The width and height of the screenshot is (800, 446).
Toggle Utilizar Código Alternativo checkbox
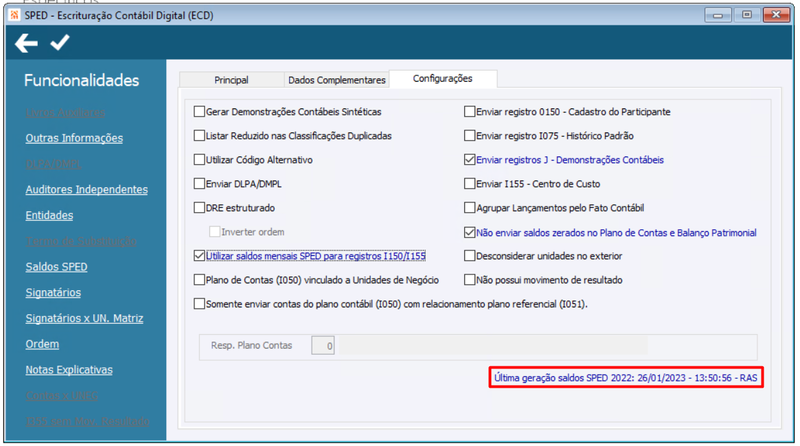pyautogui.click(x=199, y=160)
